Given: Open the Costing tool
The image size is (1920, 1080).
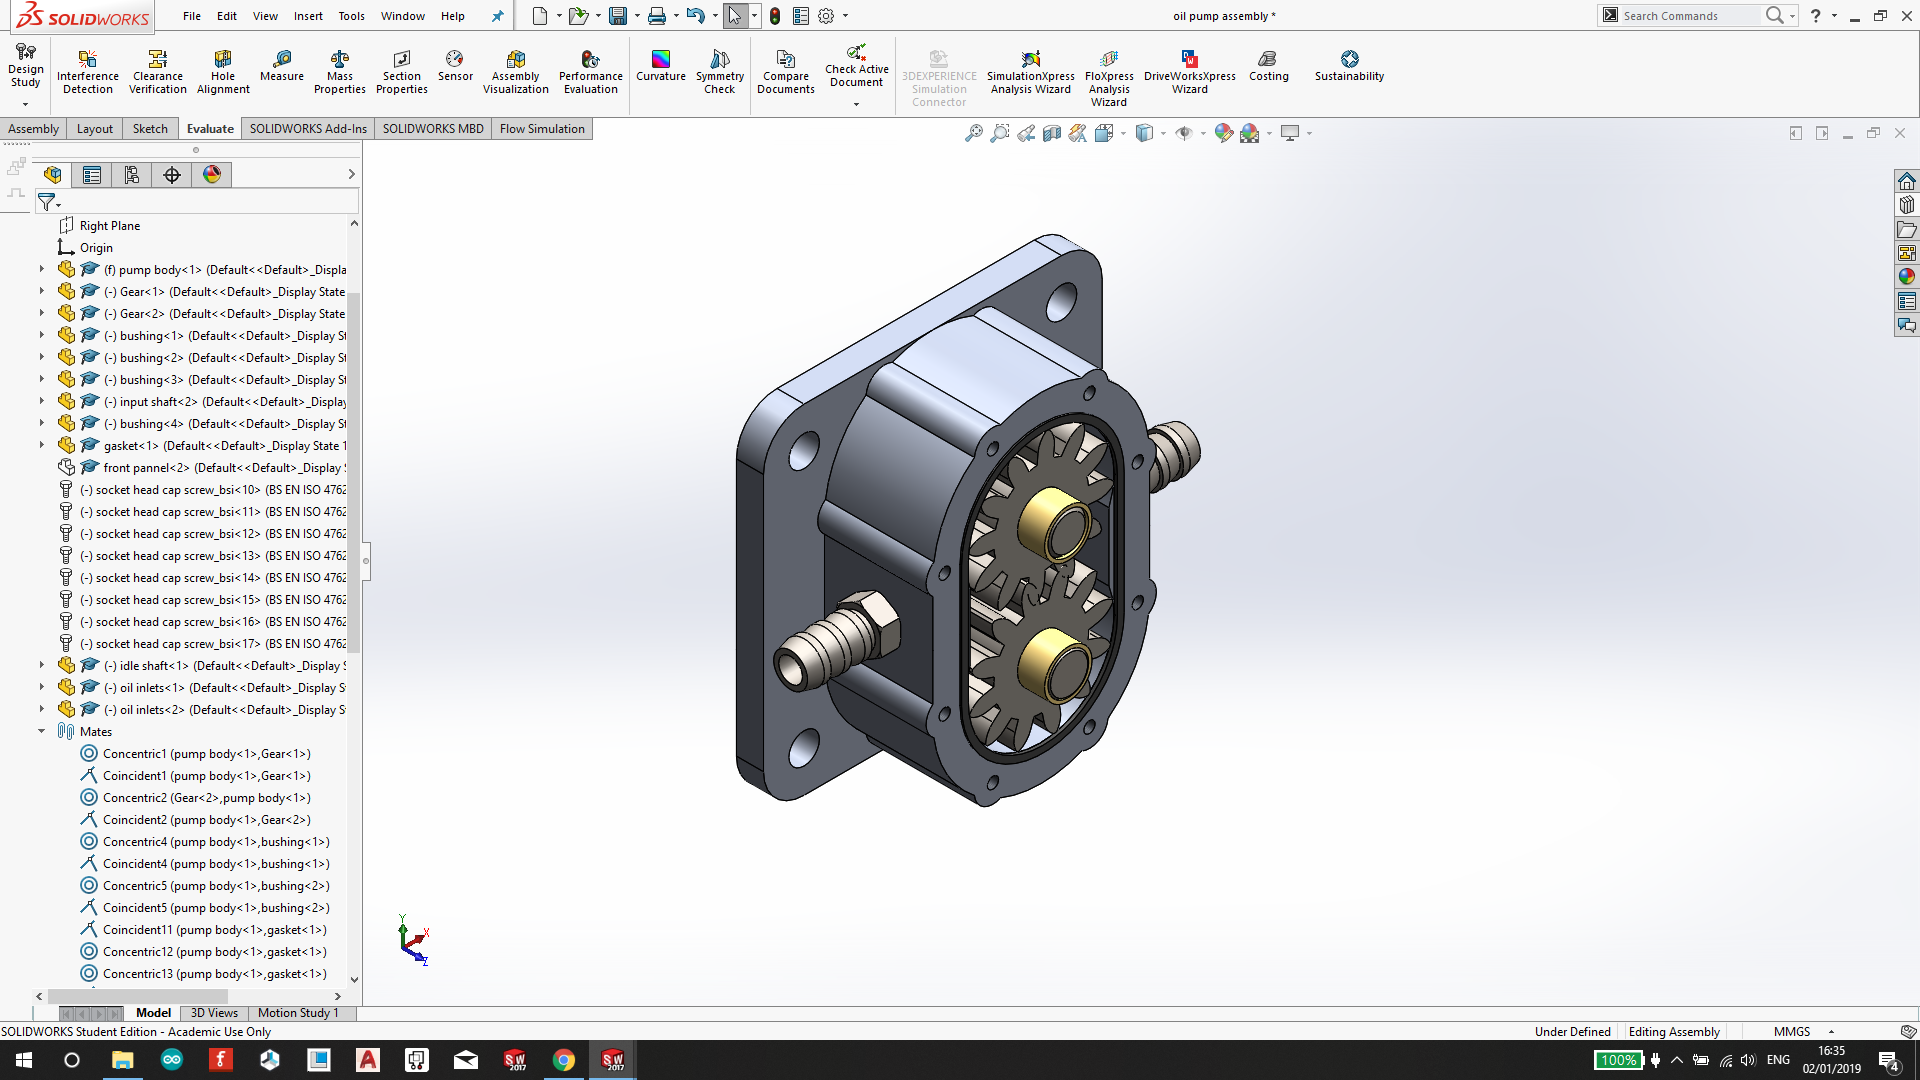Looking at the screenshot, I should click(x=1268, y=65).
